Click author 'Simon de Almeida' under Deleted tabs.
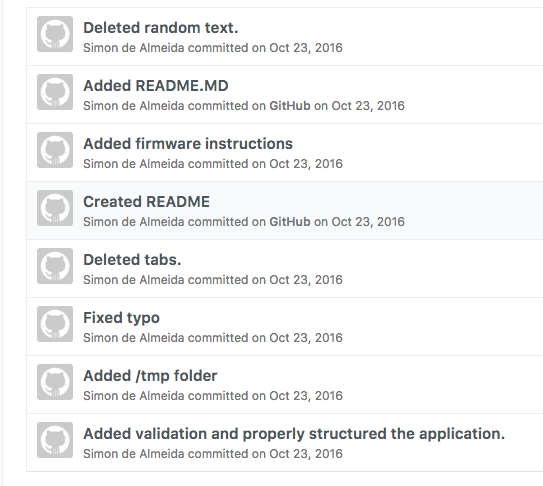The image size is (543, 486). pos(134,280)
